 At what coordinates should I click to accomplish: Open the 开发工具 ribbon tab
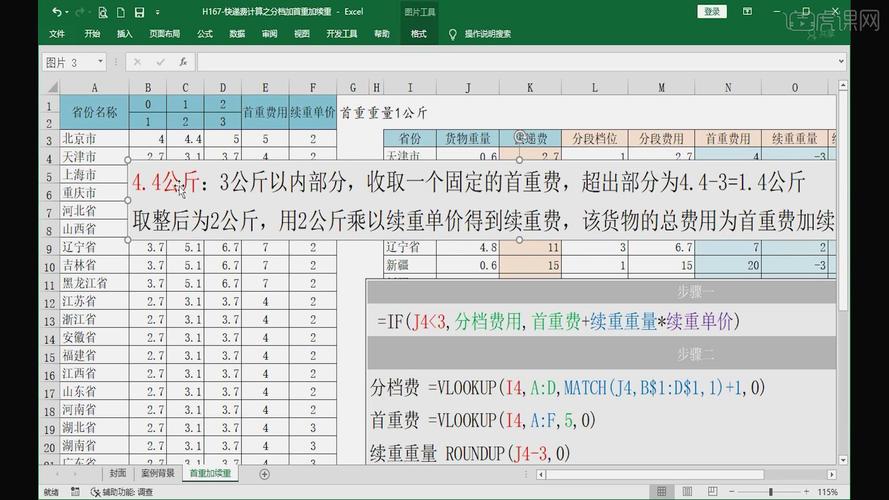click(x=342, y=34)
